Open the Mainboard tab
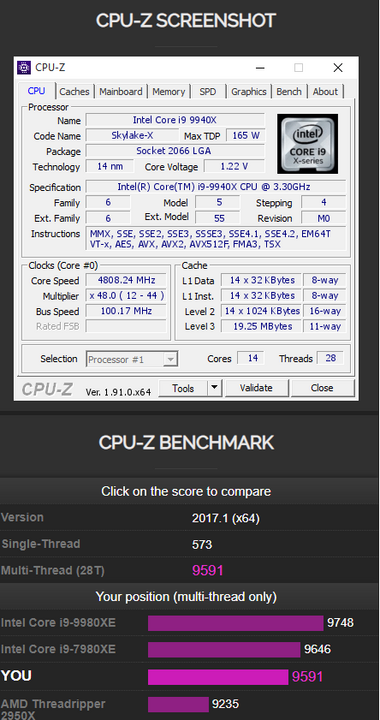This screenshot has height=720, width=380. [121, 91]
